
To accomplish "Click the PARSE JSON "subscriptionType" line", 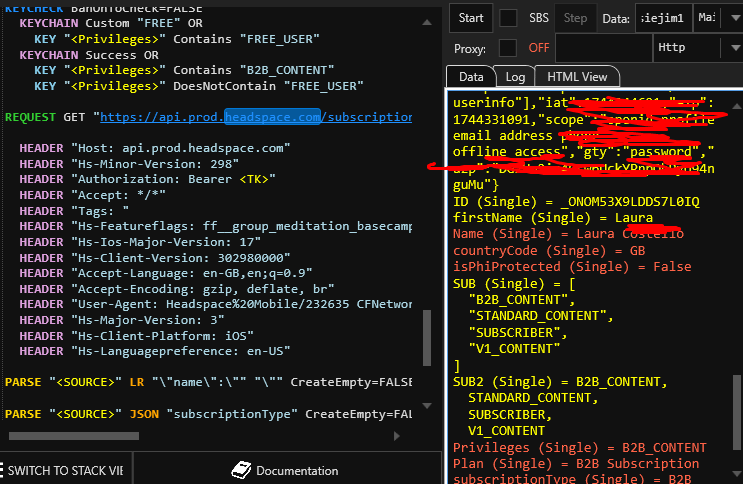I will coord(208,414).
